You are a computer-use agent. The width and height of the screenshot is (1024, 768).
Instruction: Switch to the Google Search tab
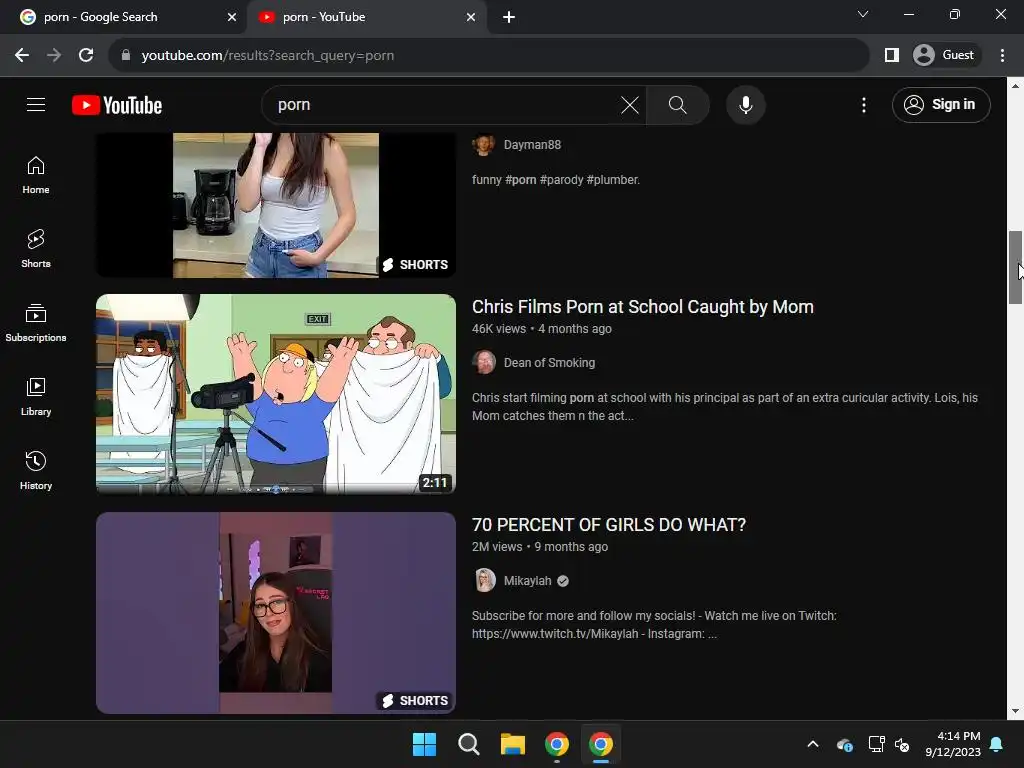123,17
